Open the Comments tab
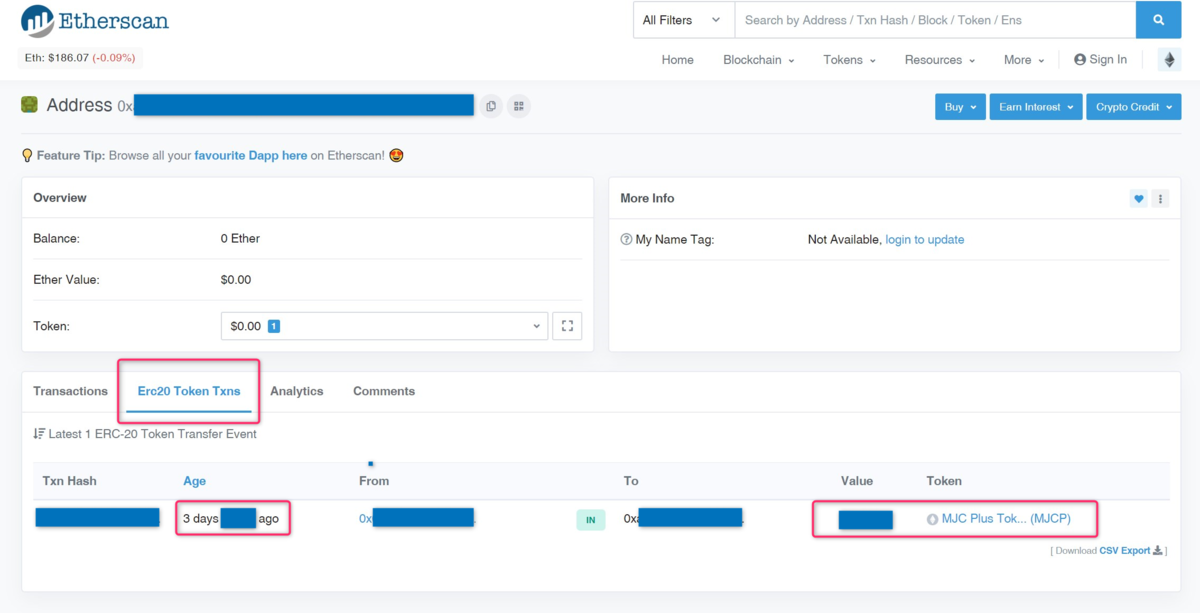The width and height of the screenshot is (1200, 613). pos(384,391)
